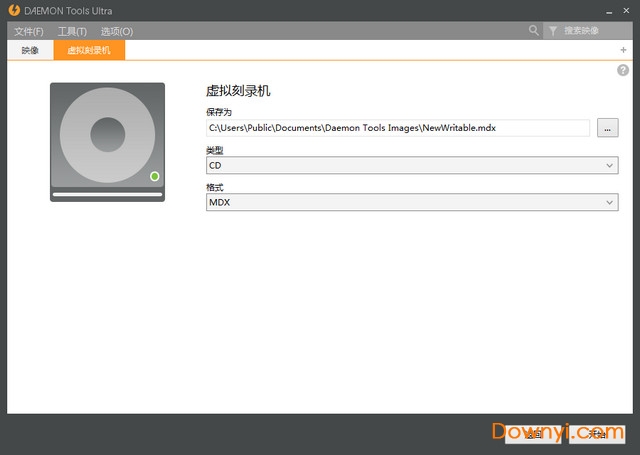Screen dimensions: 640x455
Task: Expand the 类型 dropdown showing CD
Action: (x=412, y=165)
